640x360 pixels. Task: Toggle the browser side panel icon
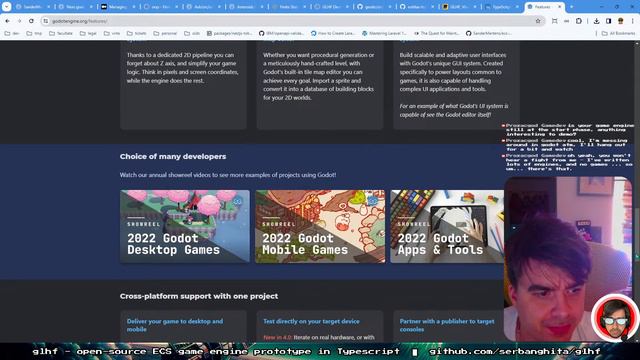pos(609,21)
